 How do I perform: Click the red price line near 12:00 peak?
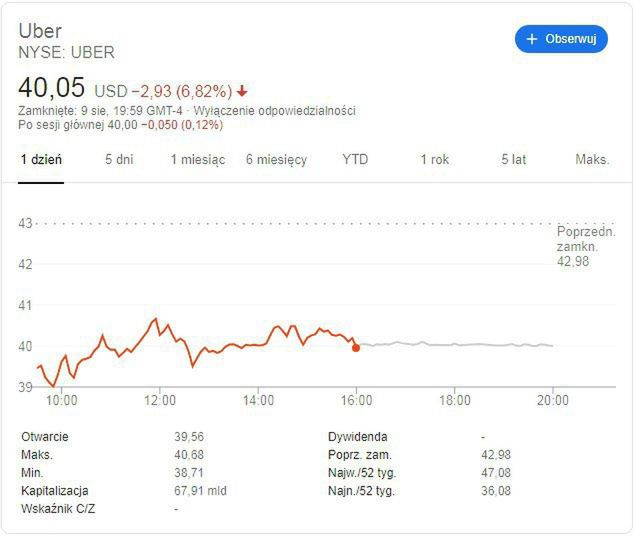(x=155, y=320)
